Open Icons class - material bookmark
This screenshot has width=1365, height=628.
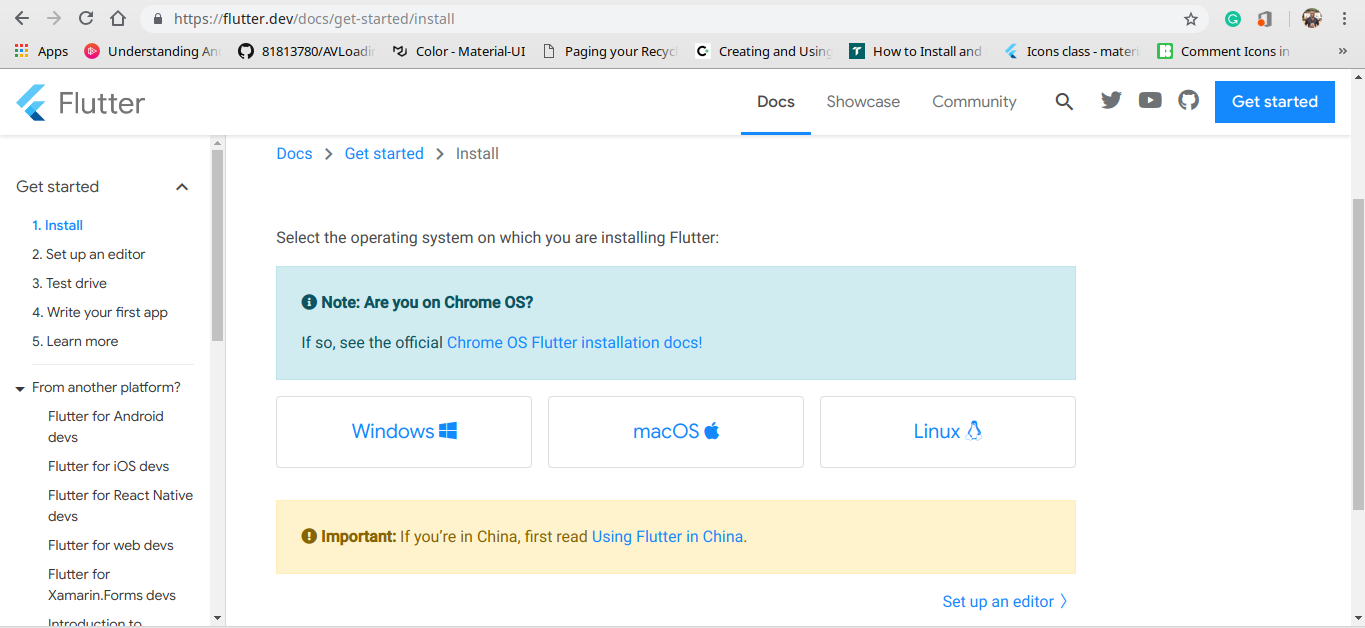tap(1071, 51)
